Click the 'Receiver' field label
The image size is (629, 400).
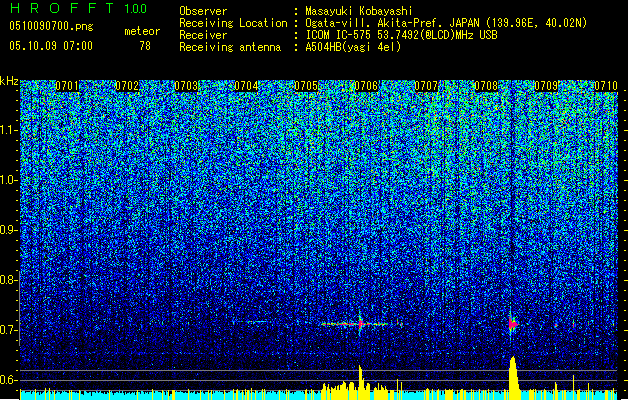coord(203,35)
